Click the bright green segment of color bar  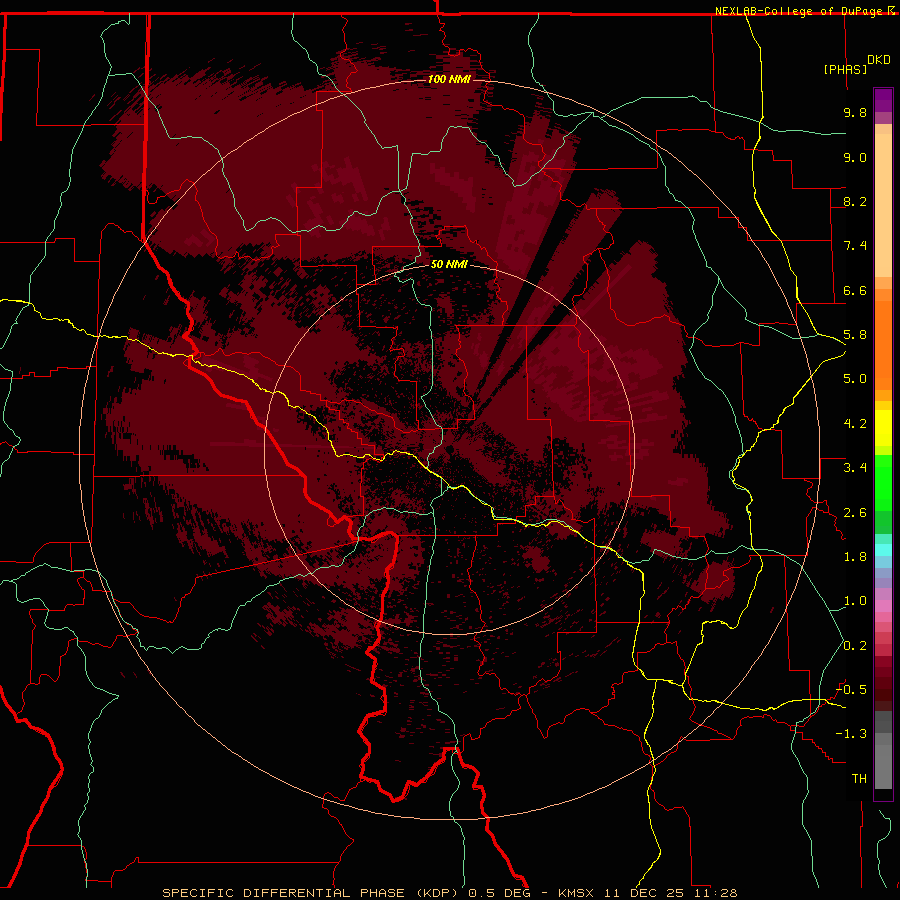tap(883, 482)
